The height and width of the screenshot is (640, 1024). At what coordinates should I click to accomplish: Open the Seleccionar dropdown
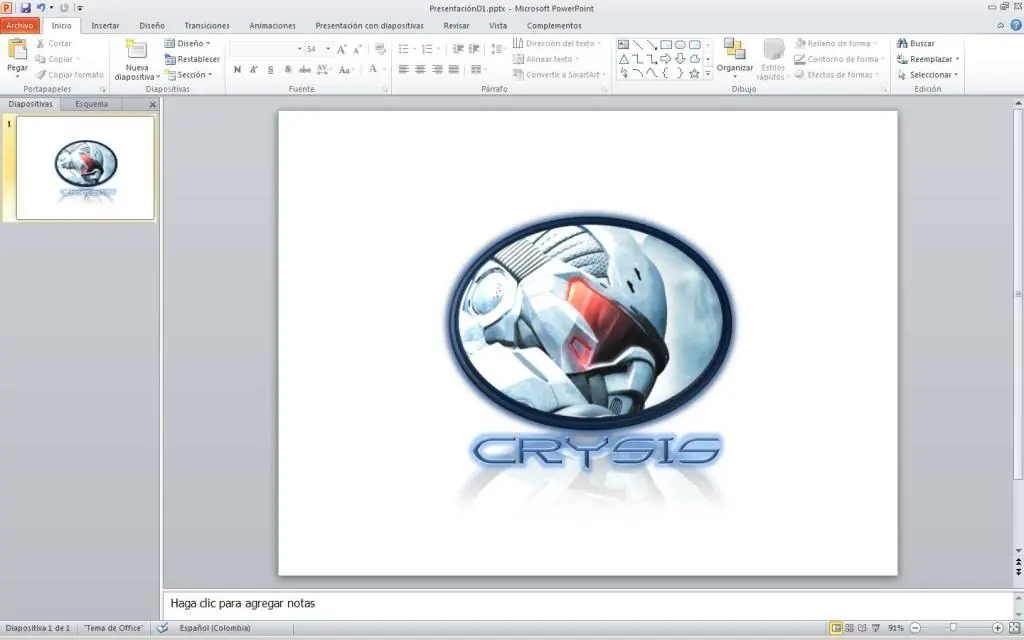pos(927,74)
